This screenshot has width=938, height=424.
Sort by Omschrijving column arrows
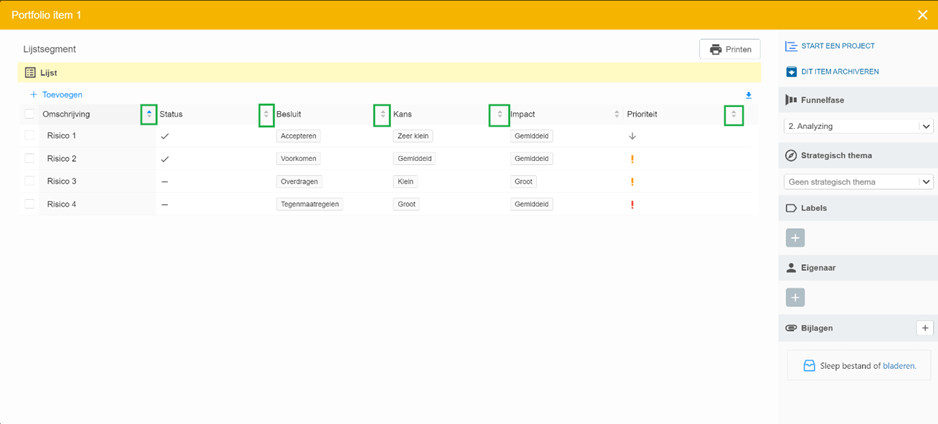[149, 114]
